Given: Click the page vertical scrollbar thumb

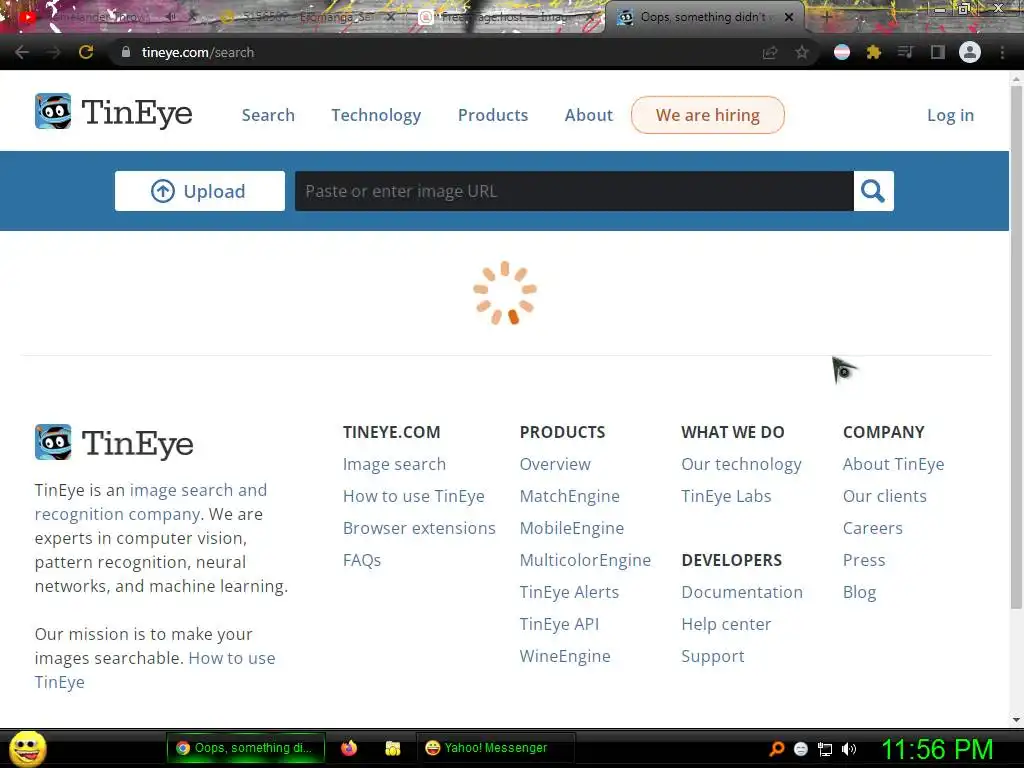Looking at the screenshot, I should (x=1016, y=346).
